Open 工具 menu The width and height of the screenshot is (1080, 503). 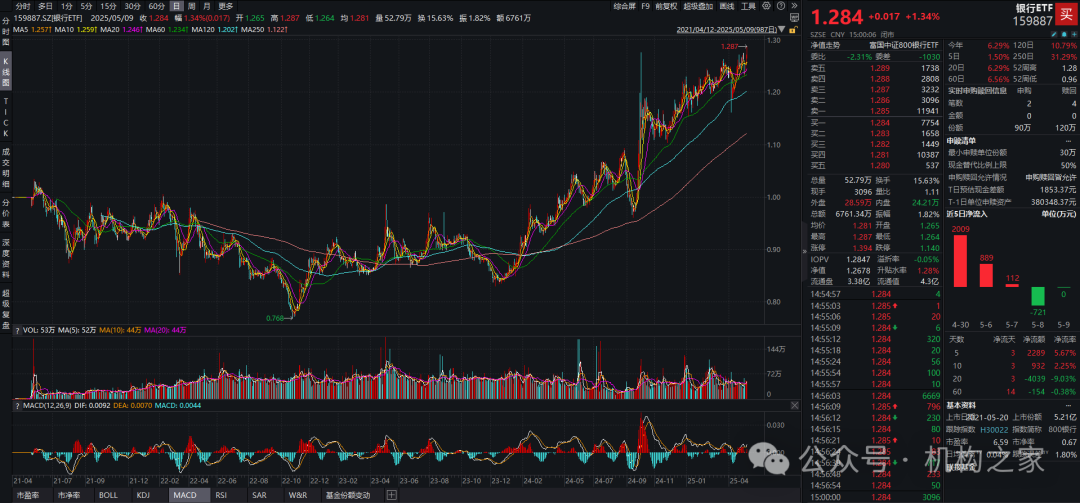click(x=748, y=6)
